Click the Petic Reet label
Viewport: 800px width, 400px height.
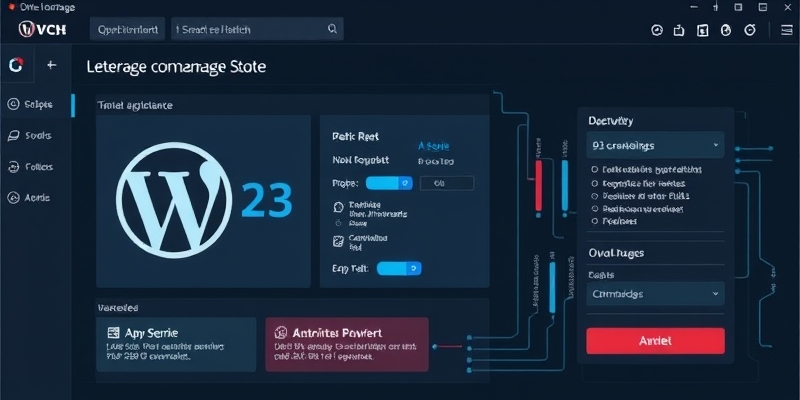coord(355,137)
